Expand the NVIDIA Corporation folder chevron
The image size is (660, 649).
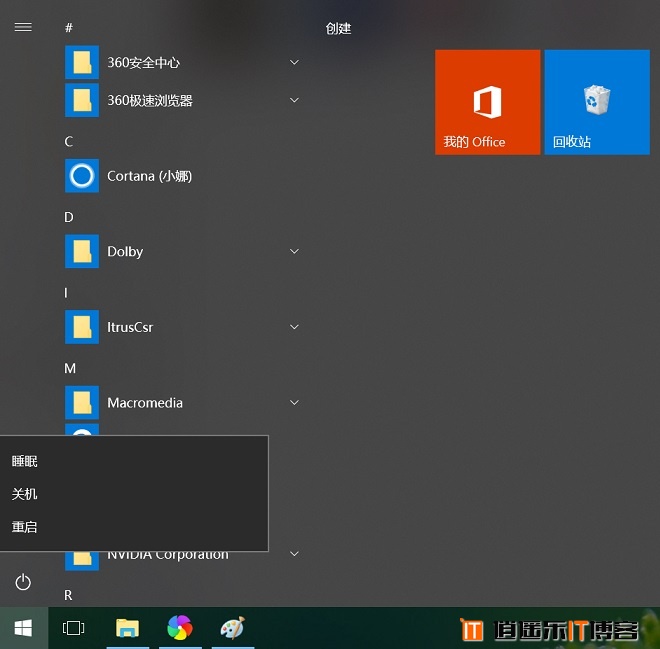(x=294, y=554)
